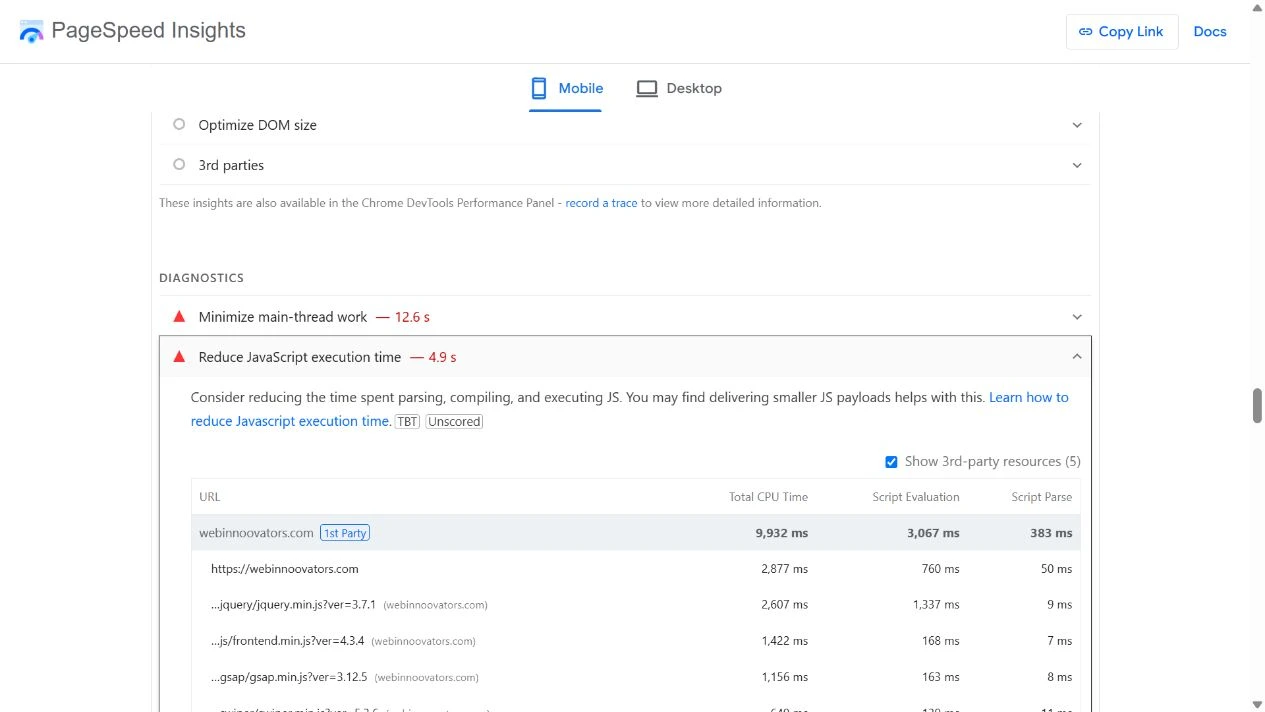The height and width of the screenshot is (712, 1265).
Task: Click the TBT tag label
Action: pos(407,422)
